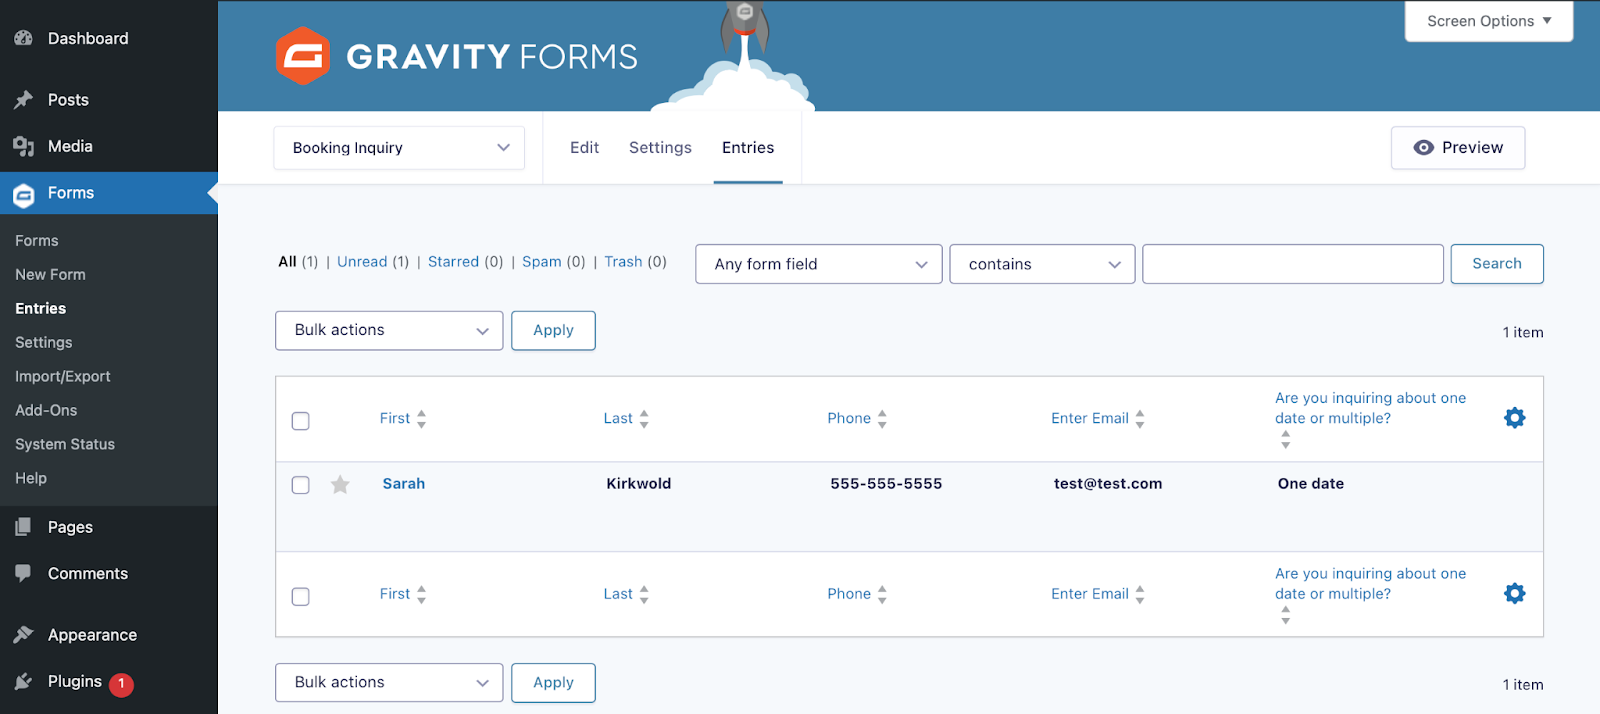Show All entries filter link
1600x714 pixels.
coord(287,262)
